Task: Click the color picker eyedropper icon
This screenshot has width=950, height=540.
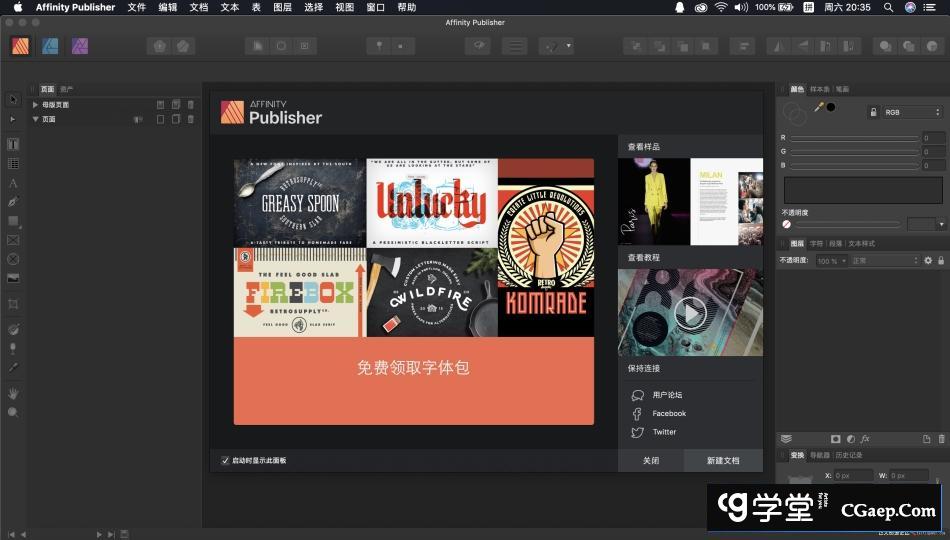Action: [819, 107]
